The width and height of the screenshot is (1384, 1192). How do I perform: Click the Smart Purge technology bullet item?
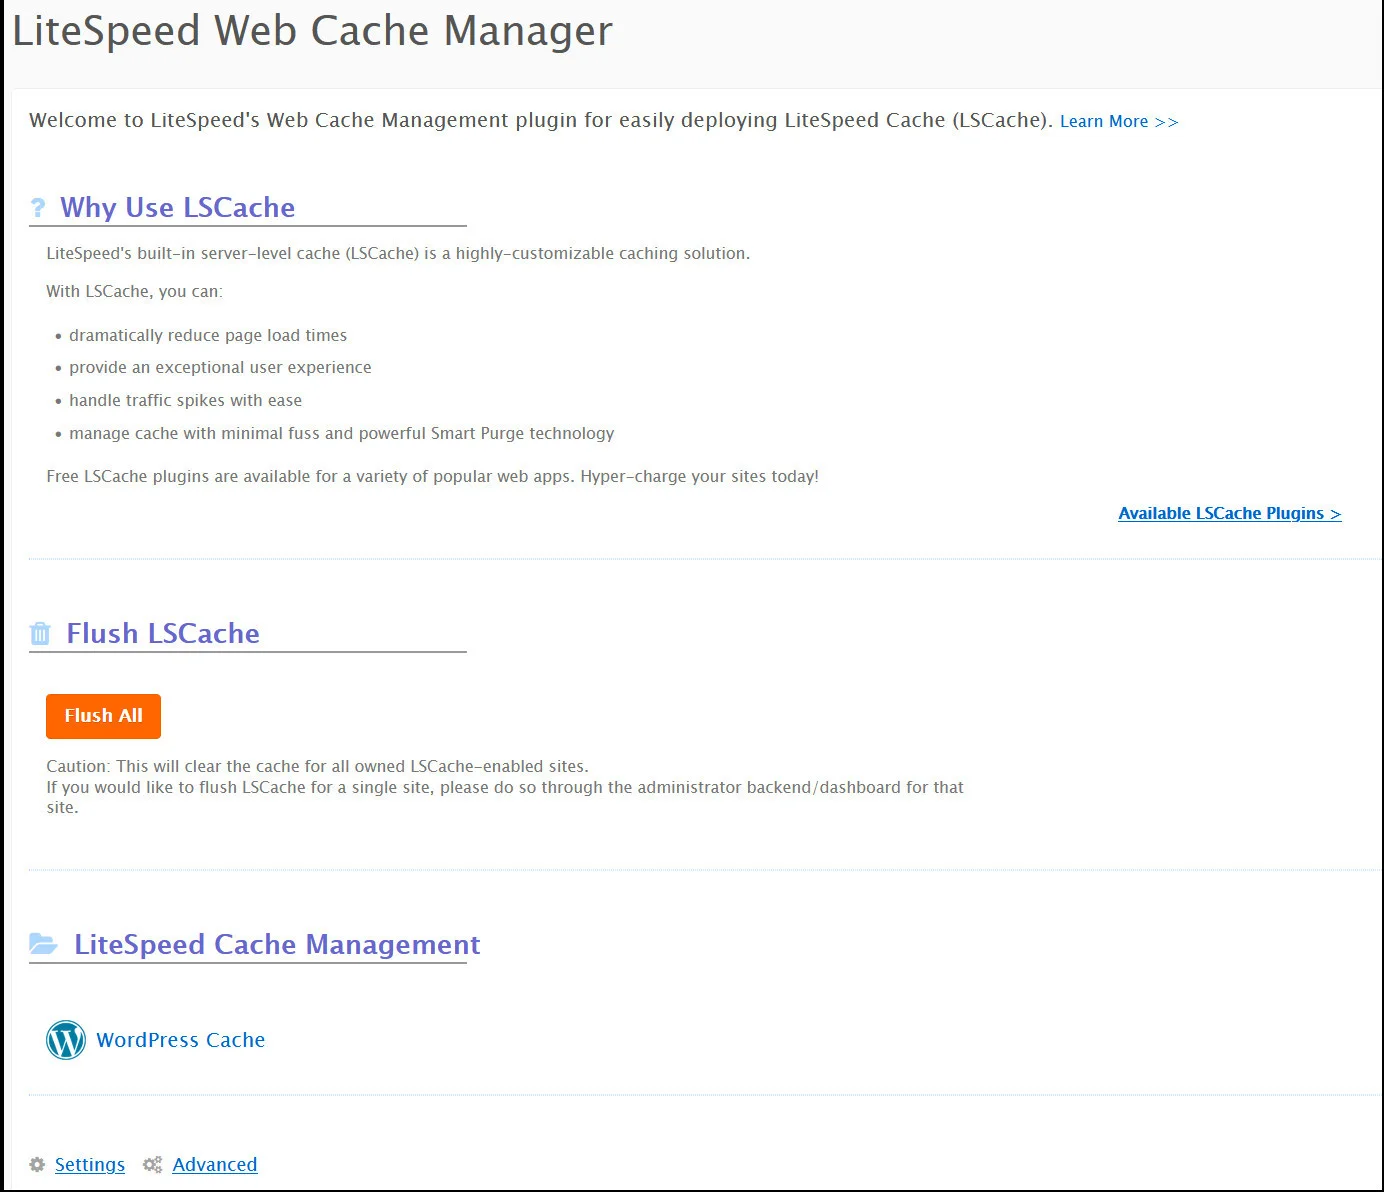(x=341, y=433)
